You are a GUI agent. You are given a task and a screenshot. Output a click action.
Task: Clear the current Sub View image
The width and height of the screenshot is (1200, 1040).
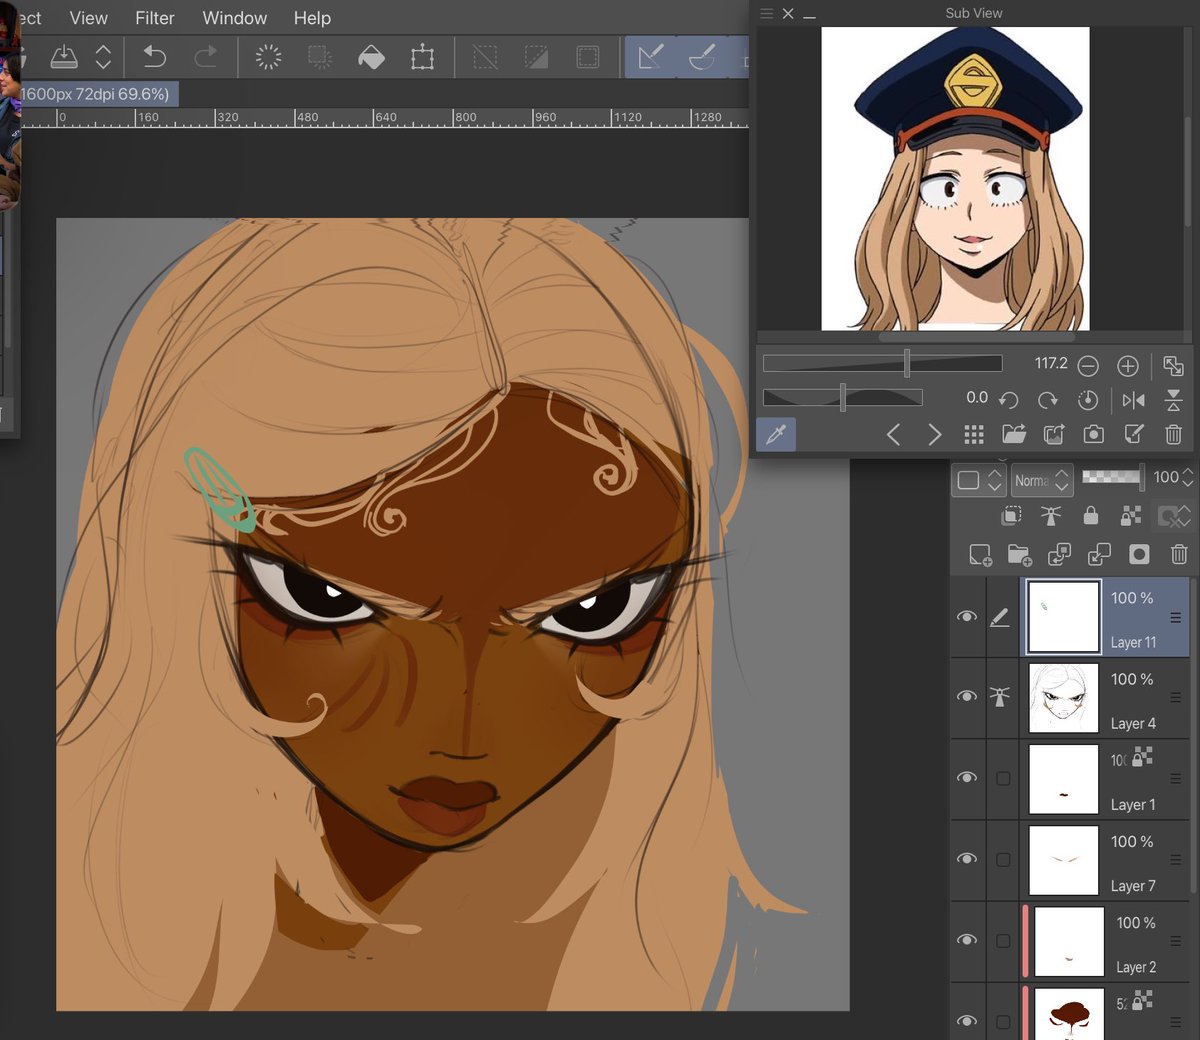coord(1174,434)
